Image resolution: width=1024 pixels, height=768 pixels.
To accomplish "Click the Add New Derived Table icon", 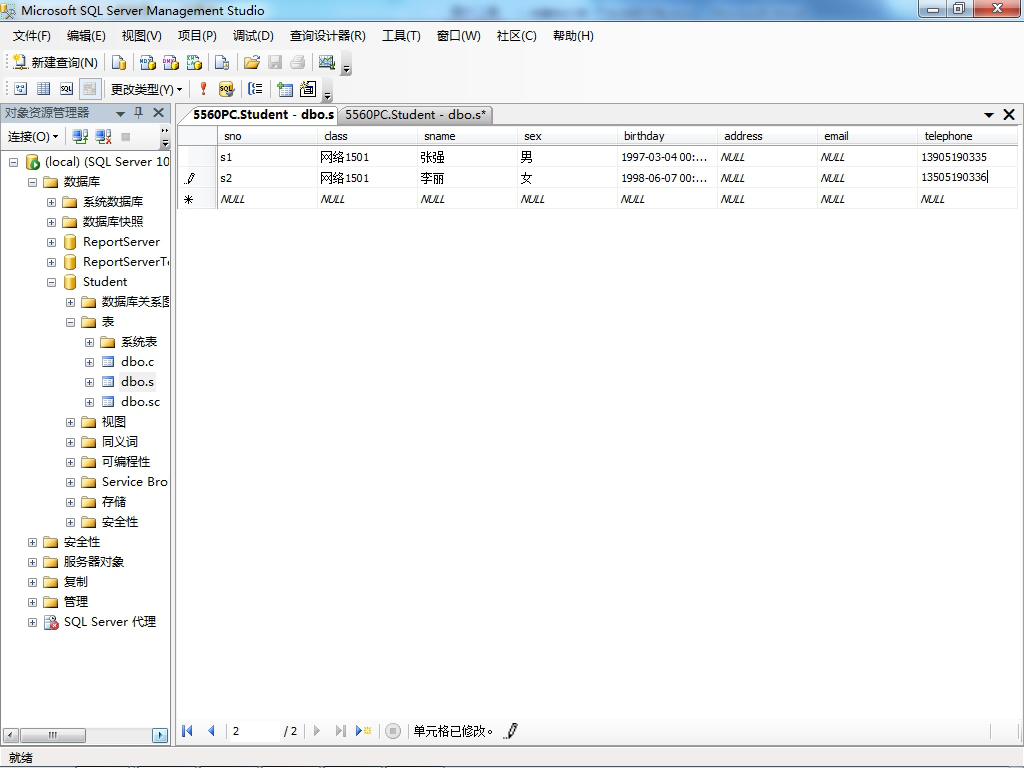I will tap(308, 89).
